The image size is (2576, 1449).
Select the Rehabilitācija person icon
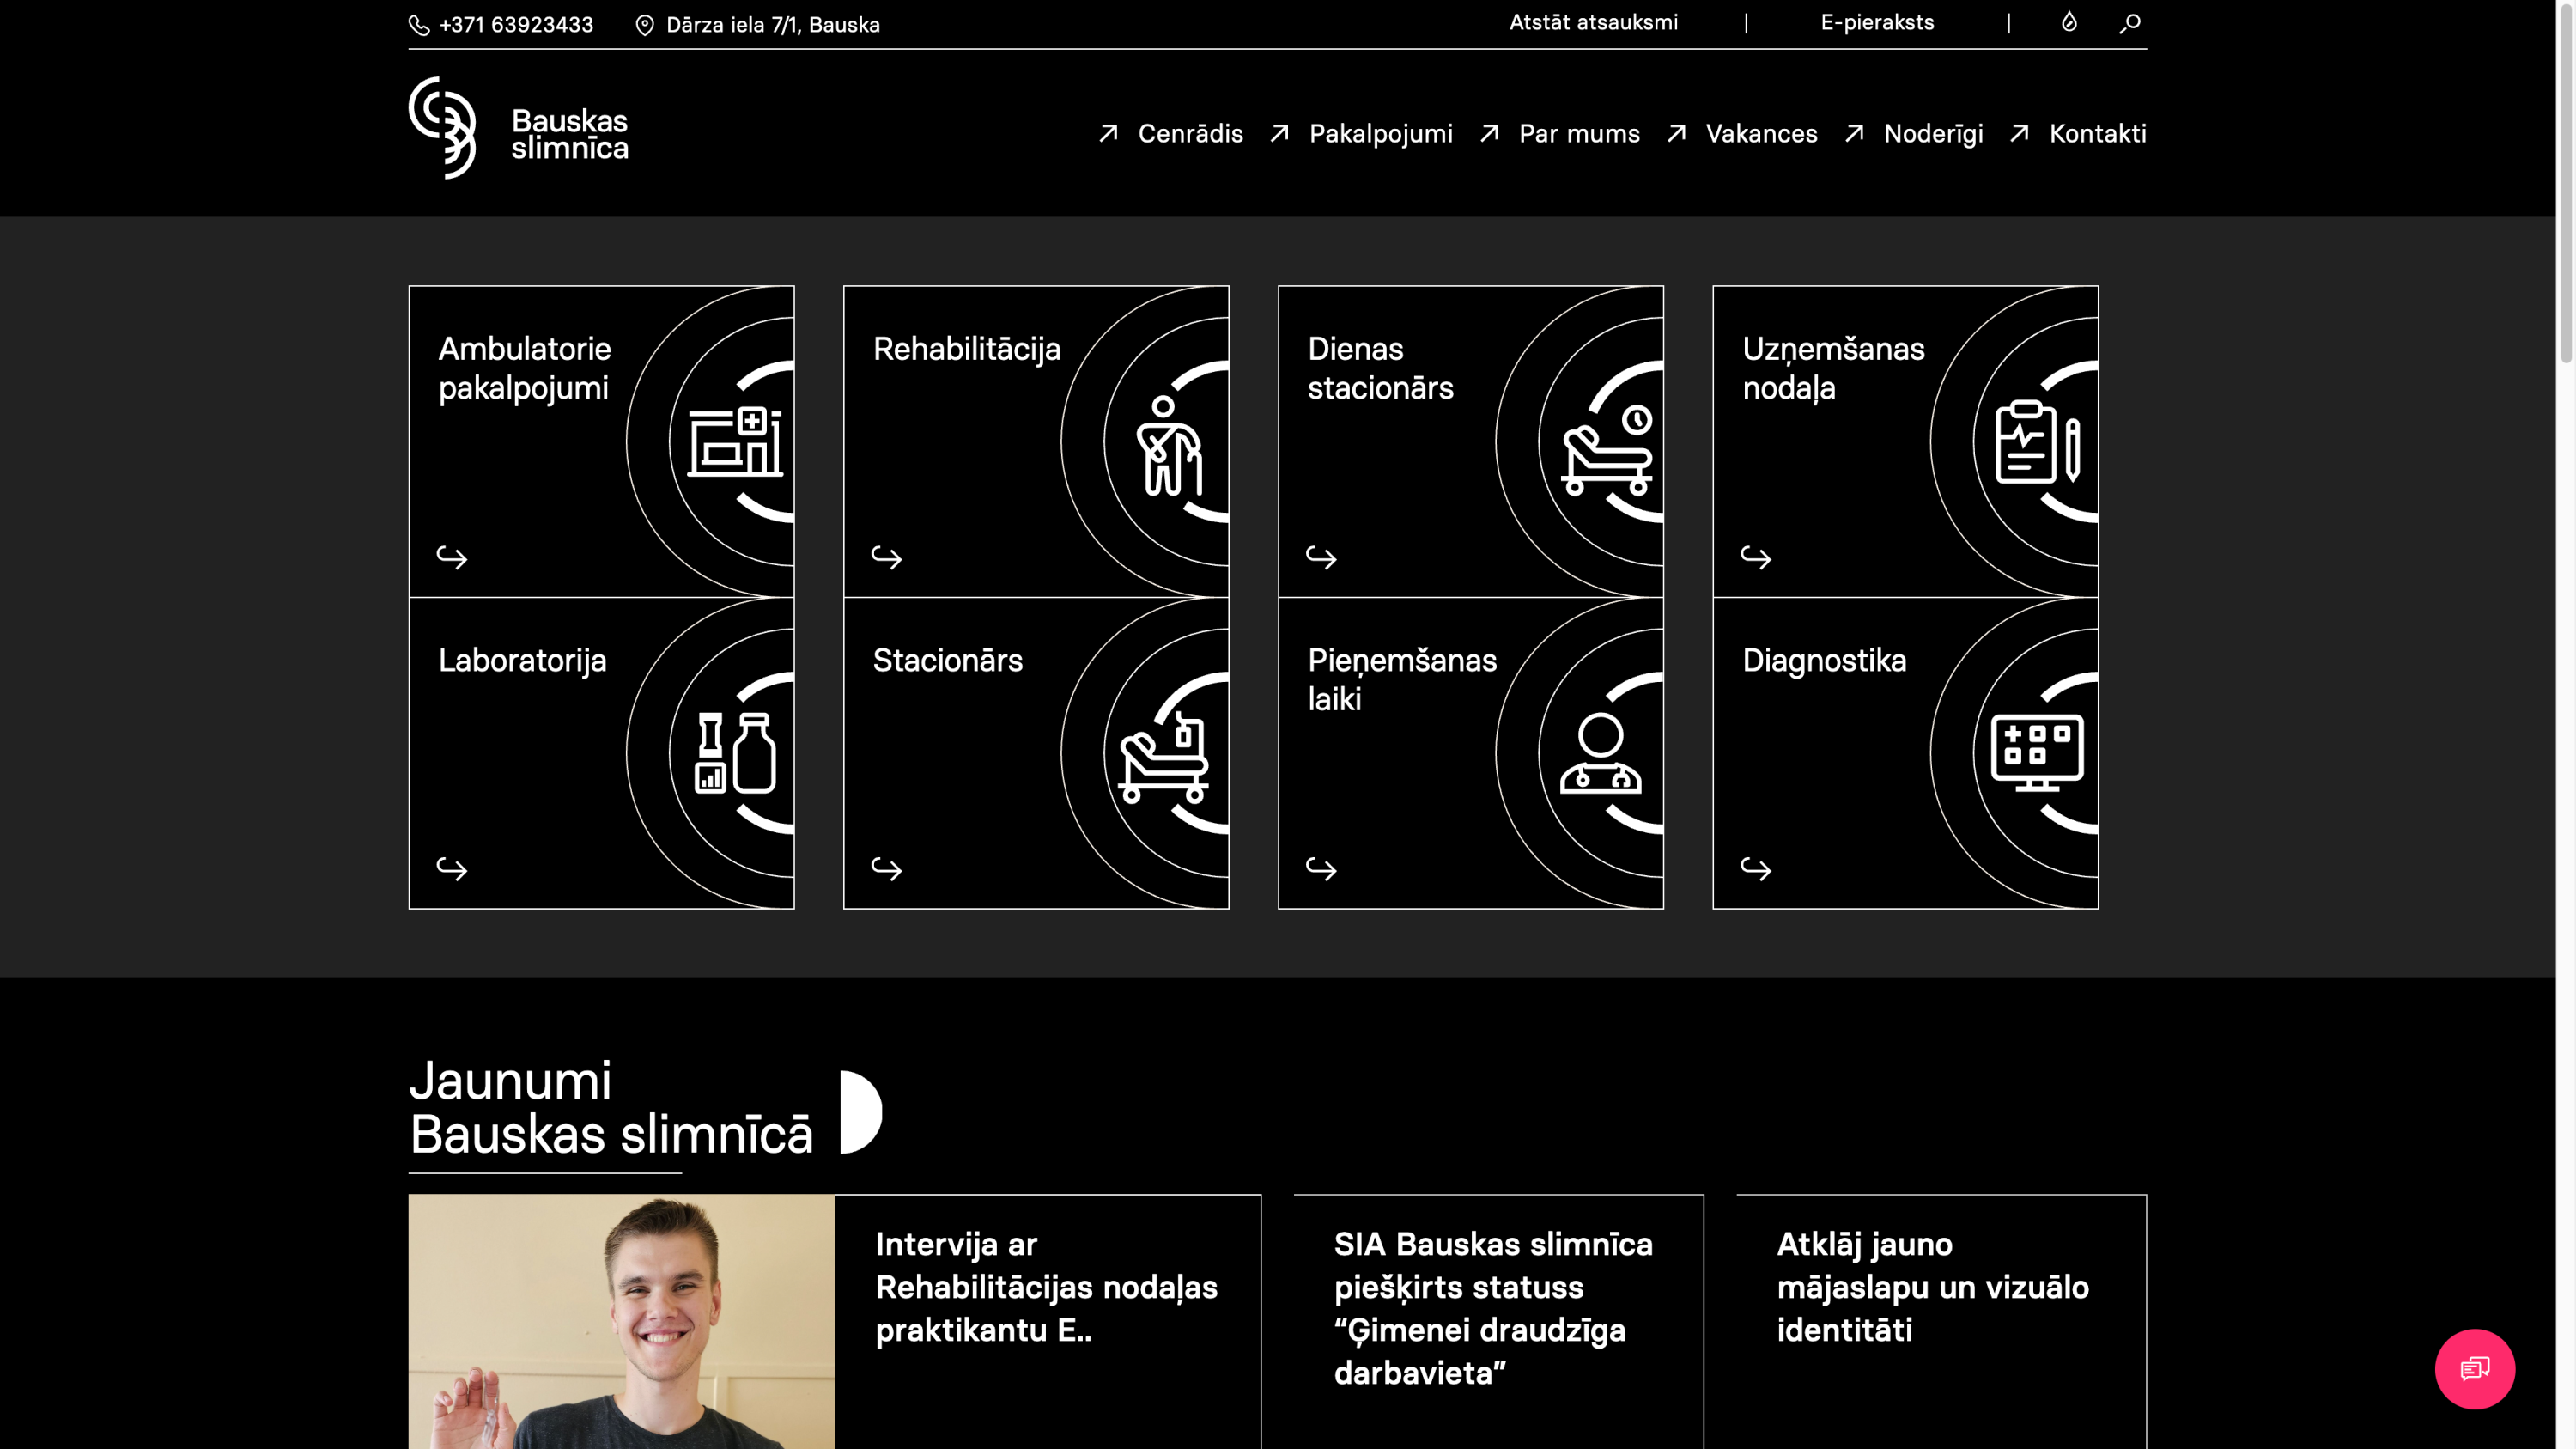[x=1168, y=446]
